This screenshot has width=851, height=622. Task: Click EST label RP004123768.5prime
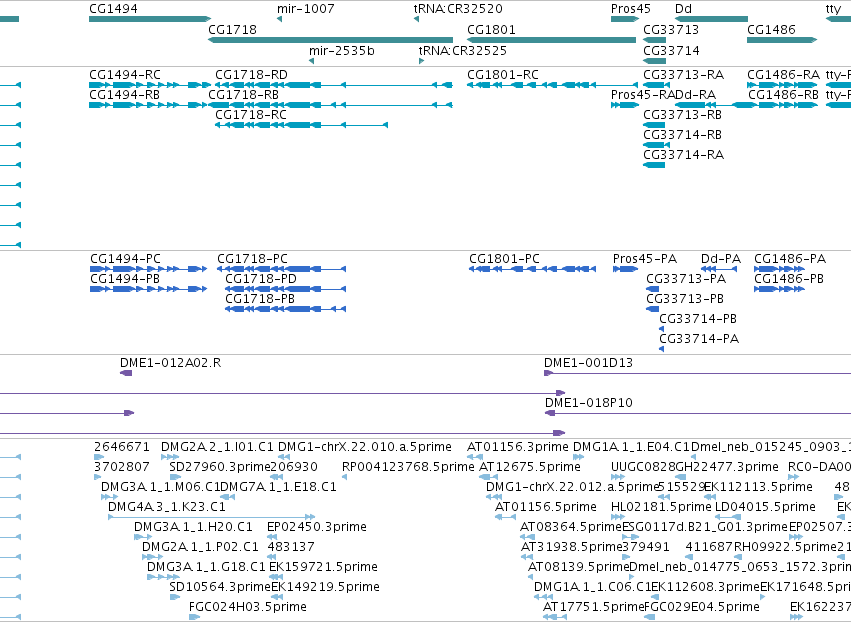point(408,467)
